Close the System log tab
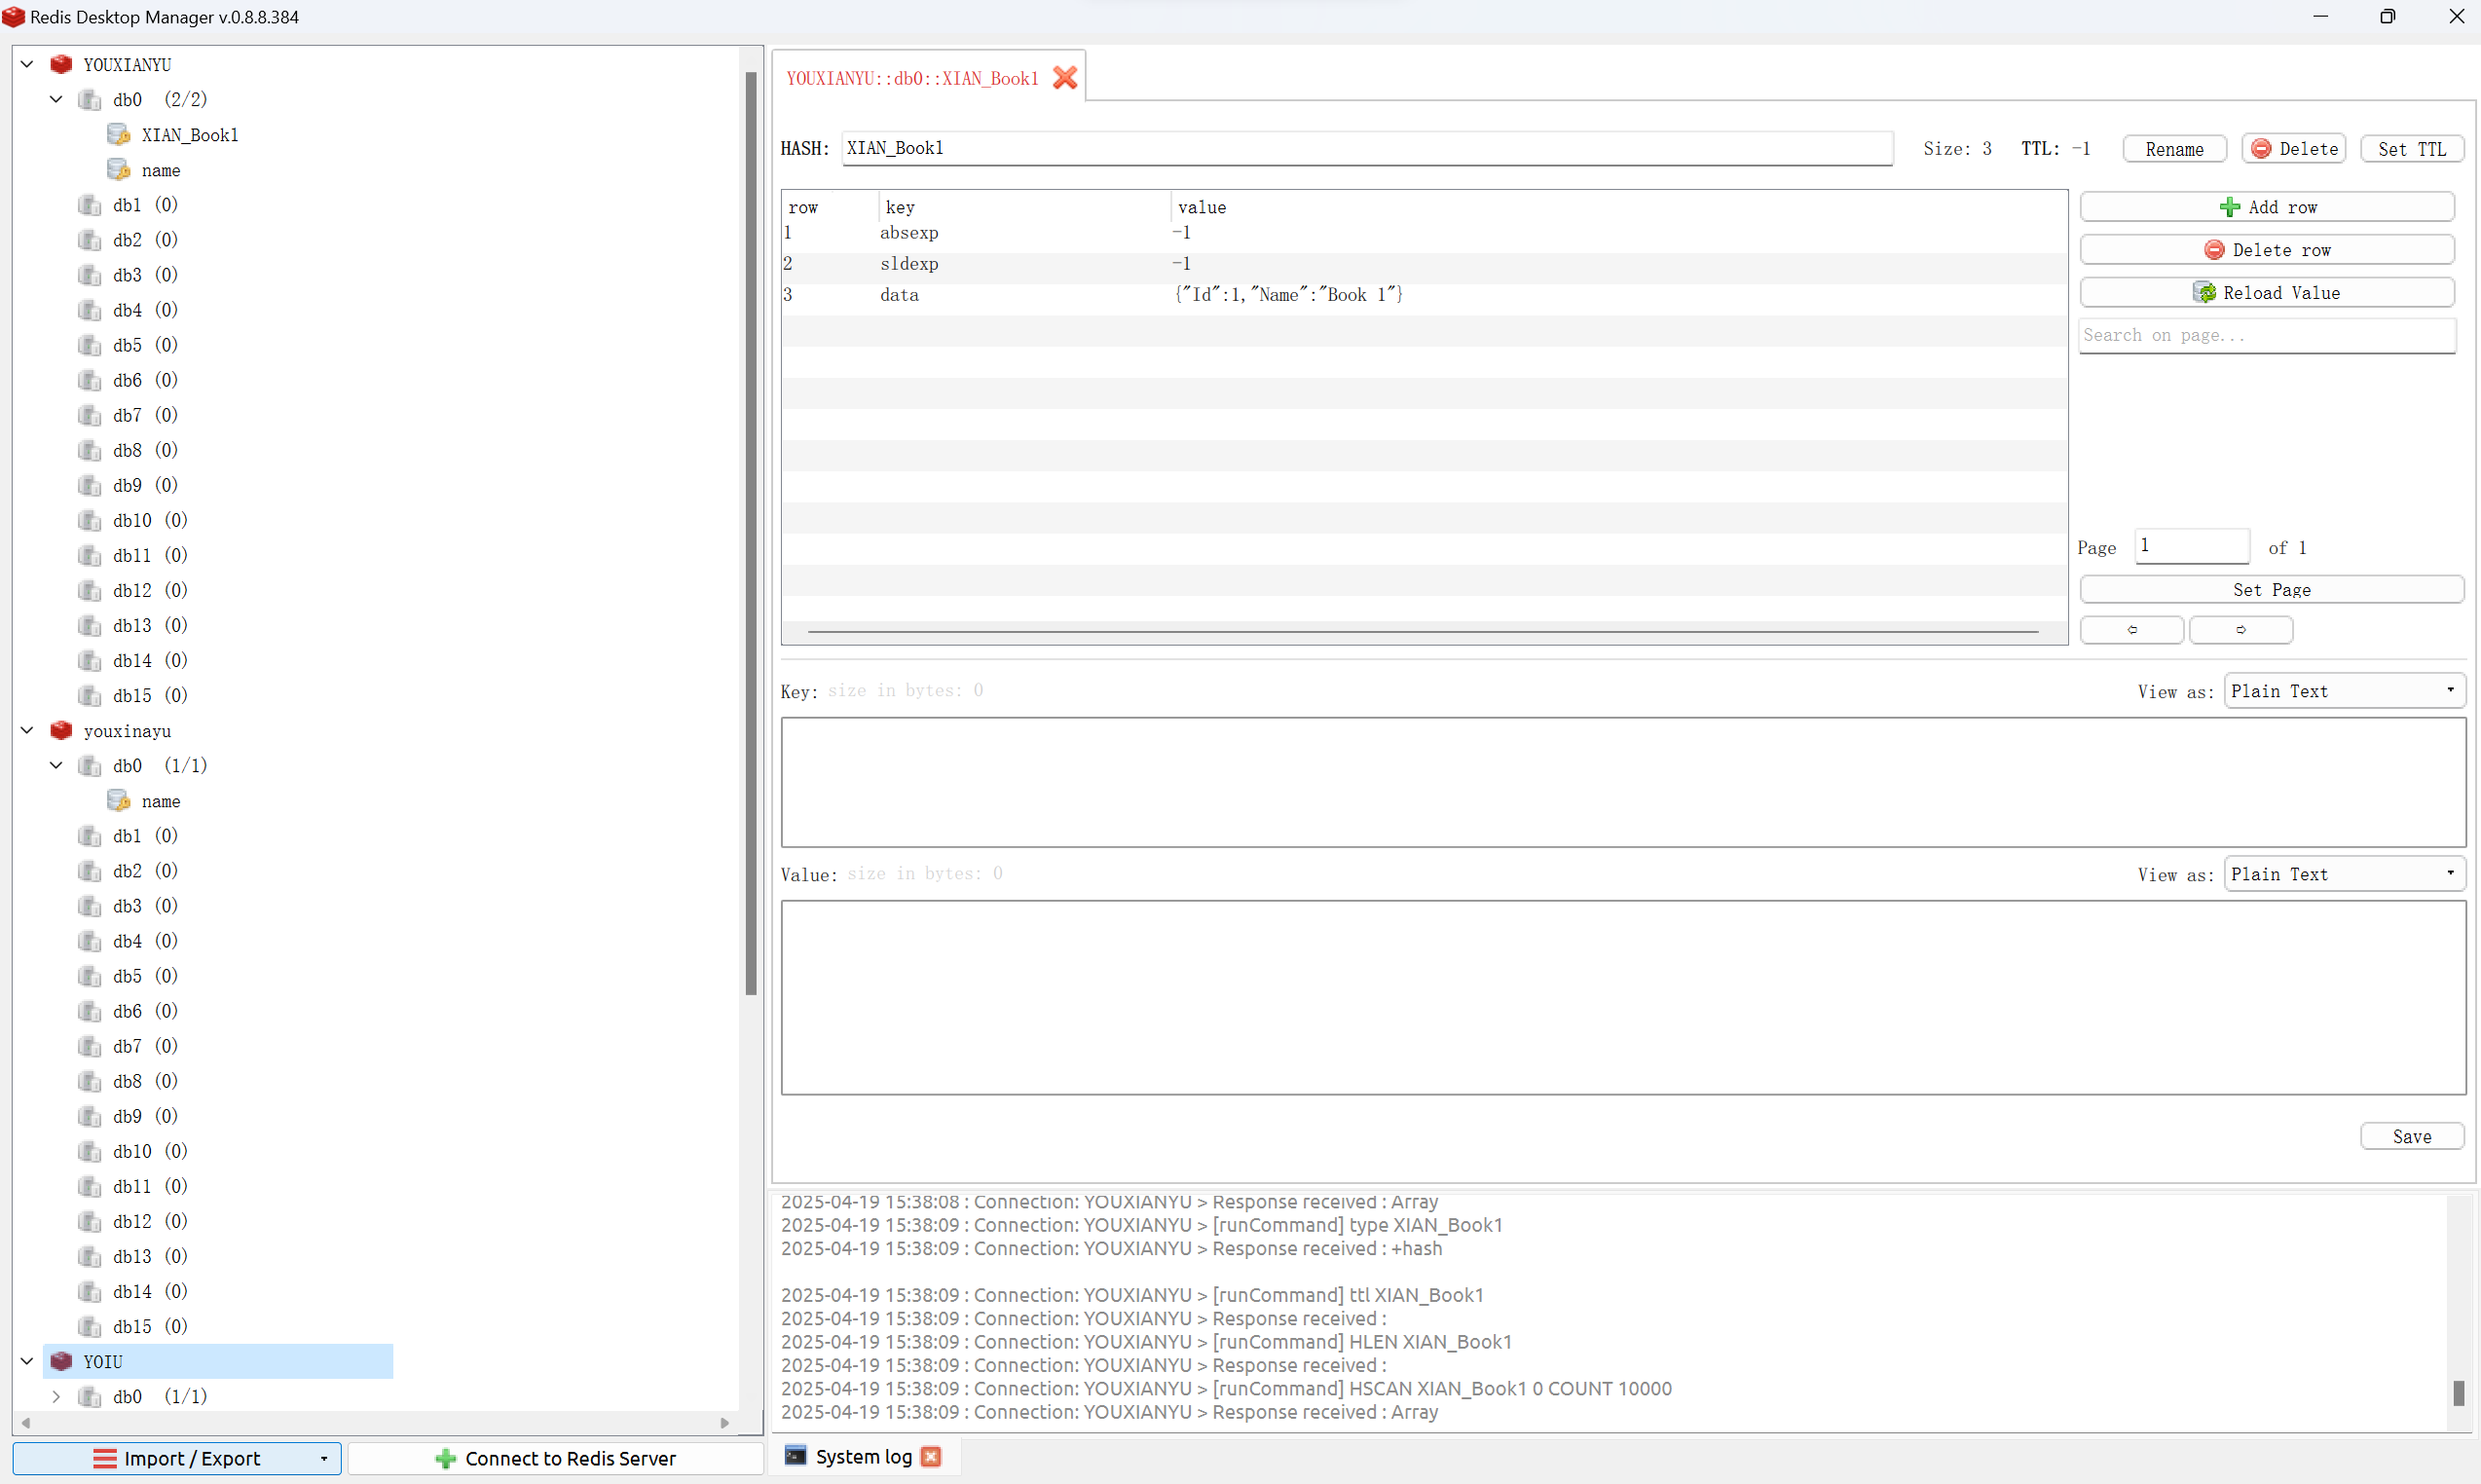 (931, 1456)
